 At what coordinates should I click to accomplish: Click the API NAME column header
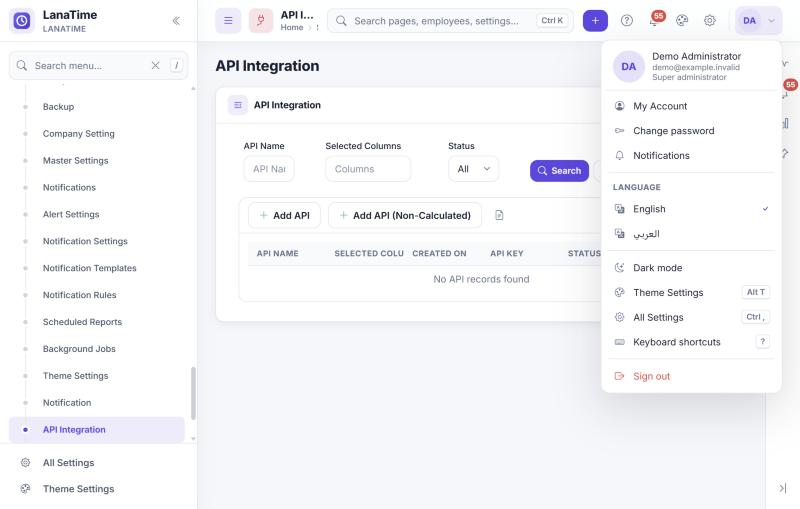click(278, 253)
